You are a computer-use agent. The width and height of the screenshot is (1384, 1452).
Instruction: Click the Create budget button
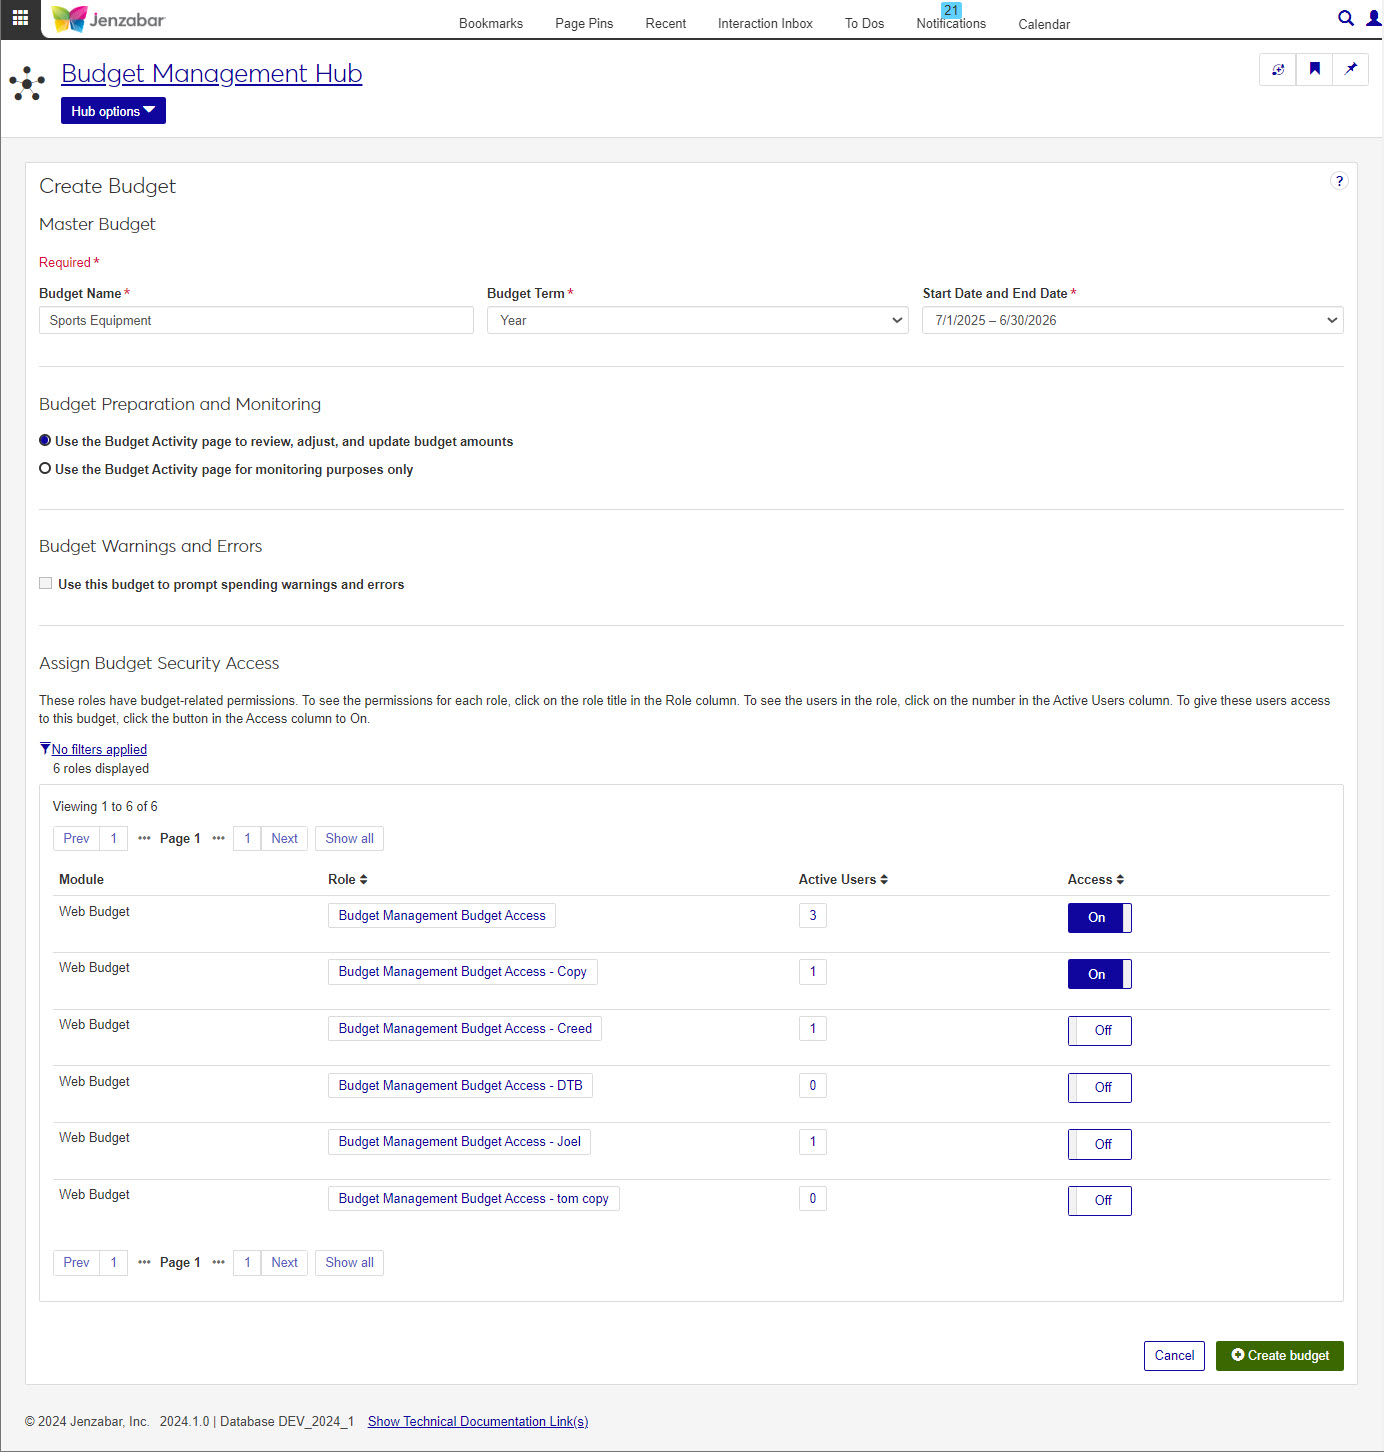click(x=1279, y=1355)
